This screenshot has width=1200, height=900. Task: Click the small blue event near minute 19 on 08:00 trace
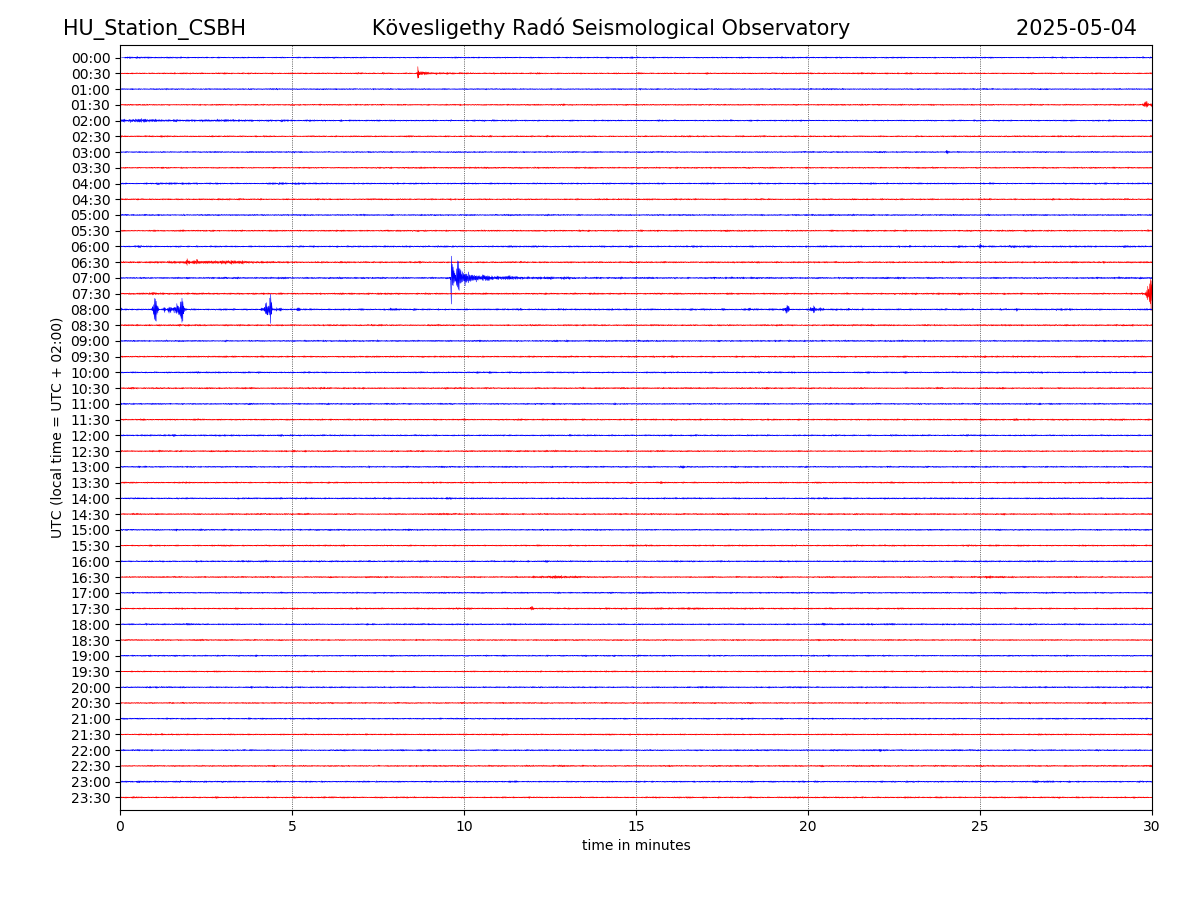787,309
